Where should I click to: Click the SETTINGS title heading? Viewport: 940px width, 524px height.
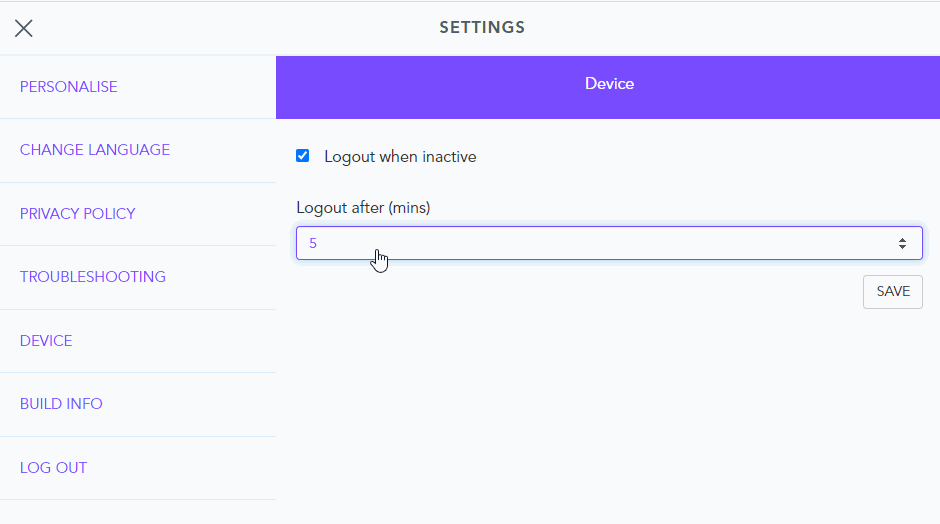(482, 28)
